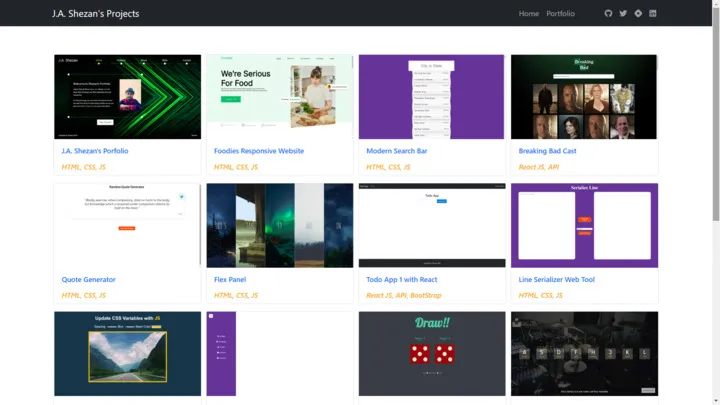Open the J.A. Shezan's Porfolio link

coord(95,151)
